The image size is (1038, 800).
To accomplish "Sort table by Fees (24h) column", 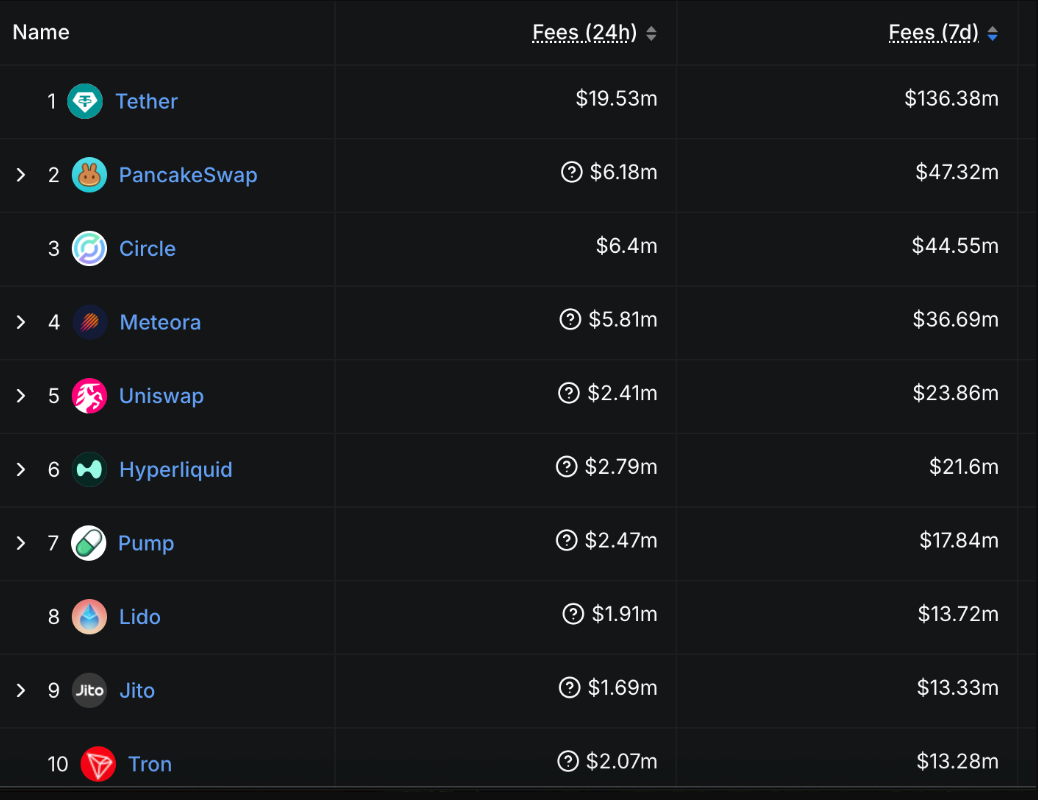I will click(585, 33).
